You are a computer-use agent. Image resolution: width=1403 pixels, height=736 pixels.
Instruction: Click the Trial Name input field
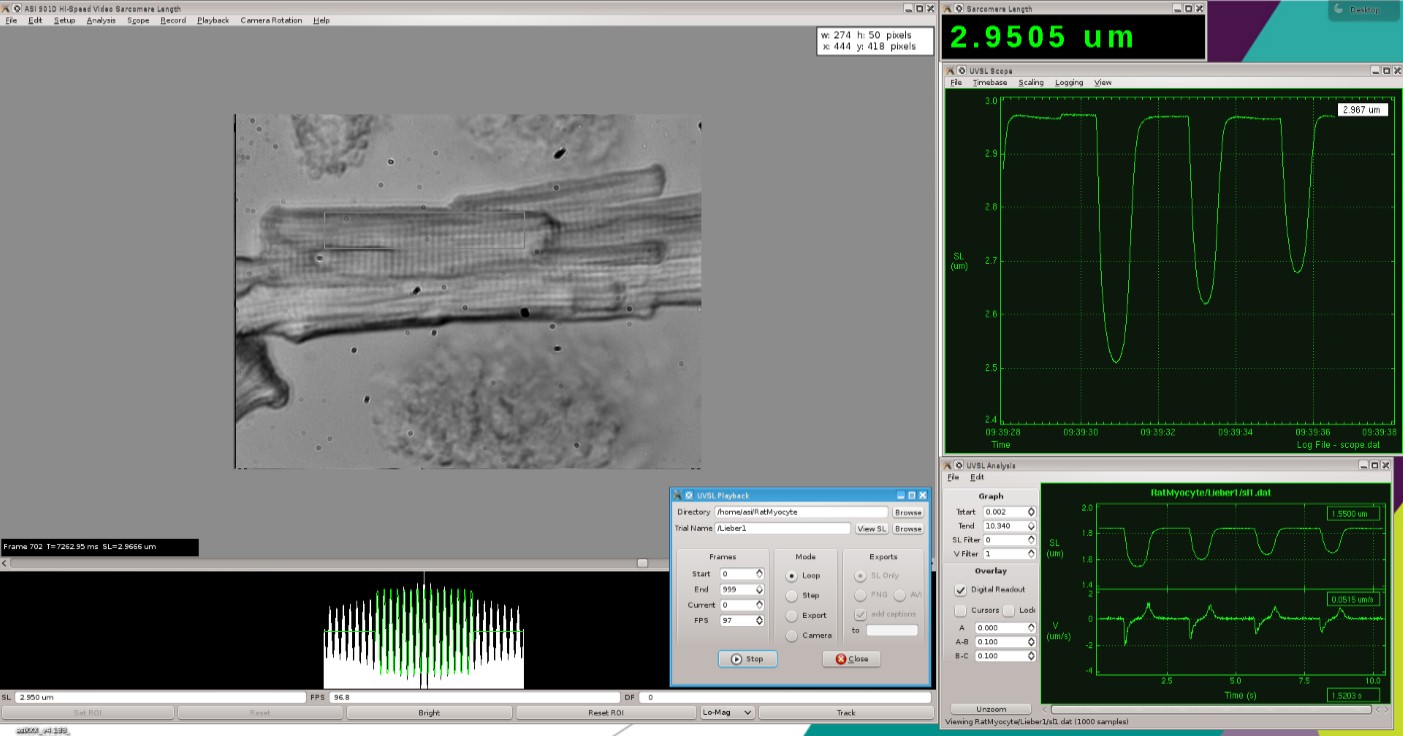tap(782, 528)
